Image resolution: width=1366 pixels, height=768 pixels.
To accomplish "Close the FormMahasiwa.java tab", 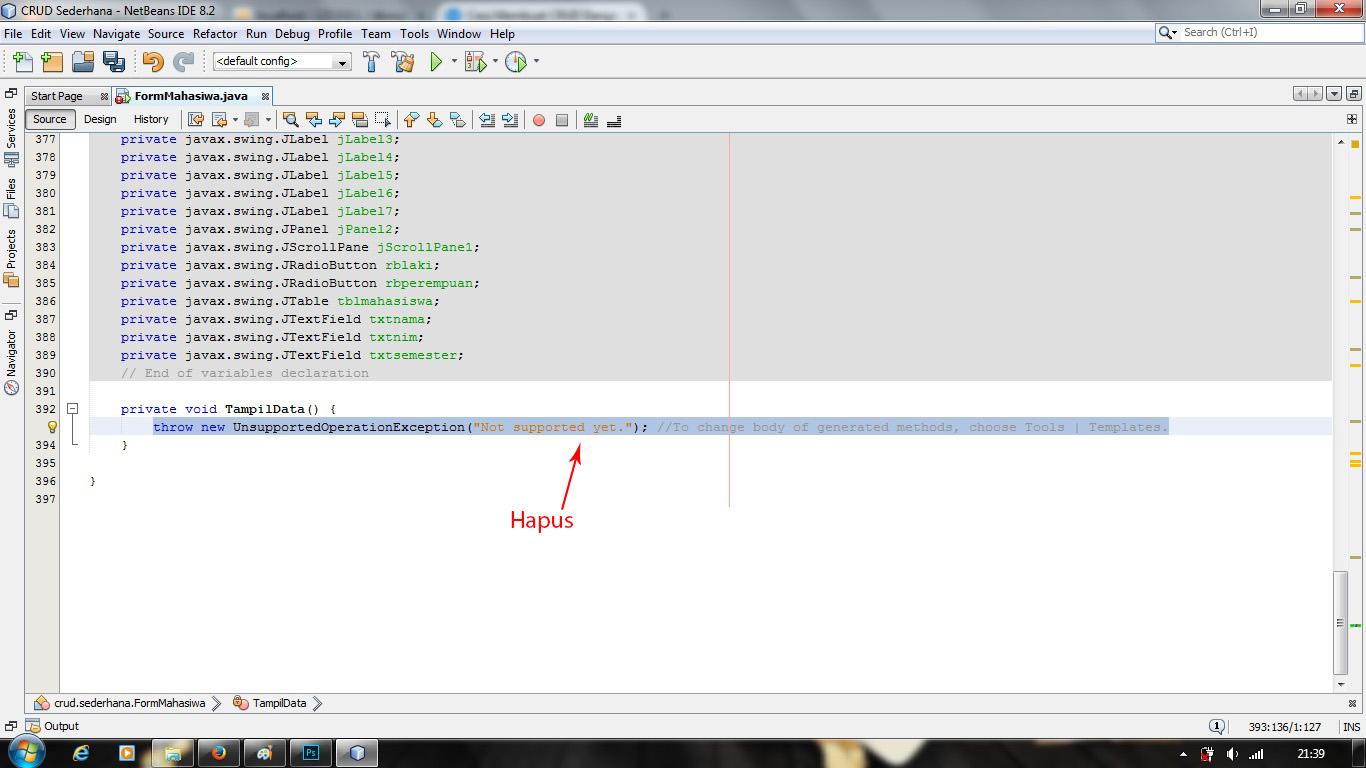I will pyautogui.click(x=266, y=97).
